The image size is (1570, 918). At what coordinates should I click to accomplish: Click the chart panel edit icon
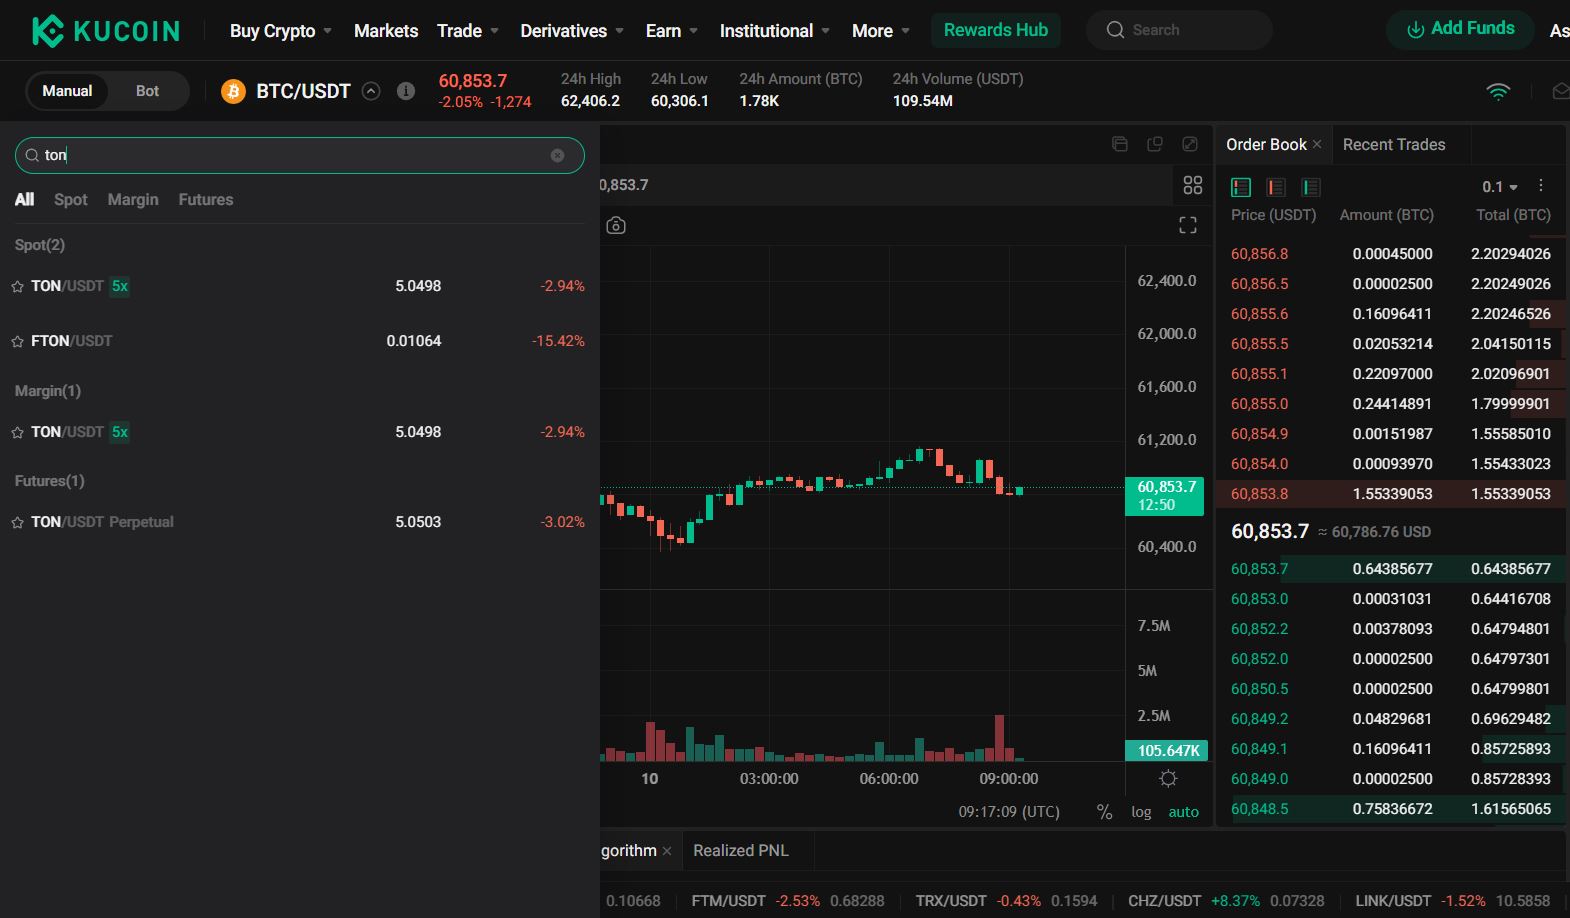point(1190,144)
